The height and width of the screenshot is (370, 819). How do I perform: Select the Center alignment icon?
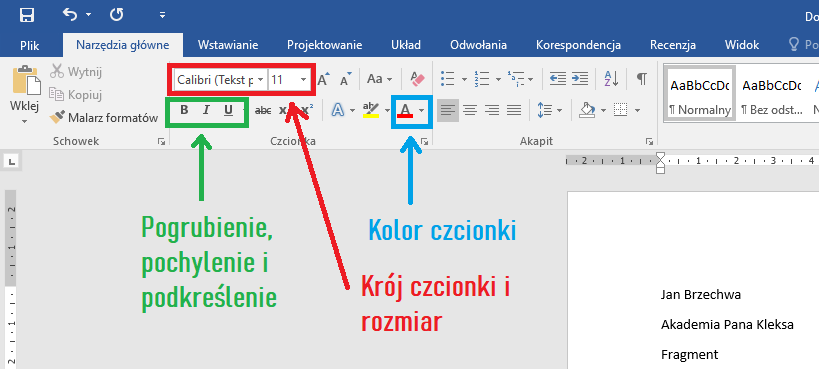pyautogui.click(x=470, y=110)
